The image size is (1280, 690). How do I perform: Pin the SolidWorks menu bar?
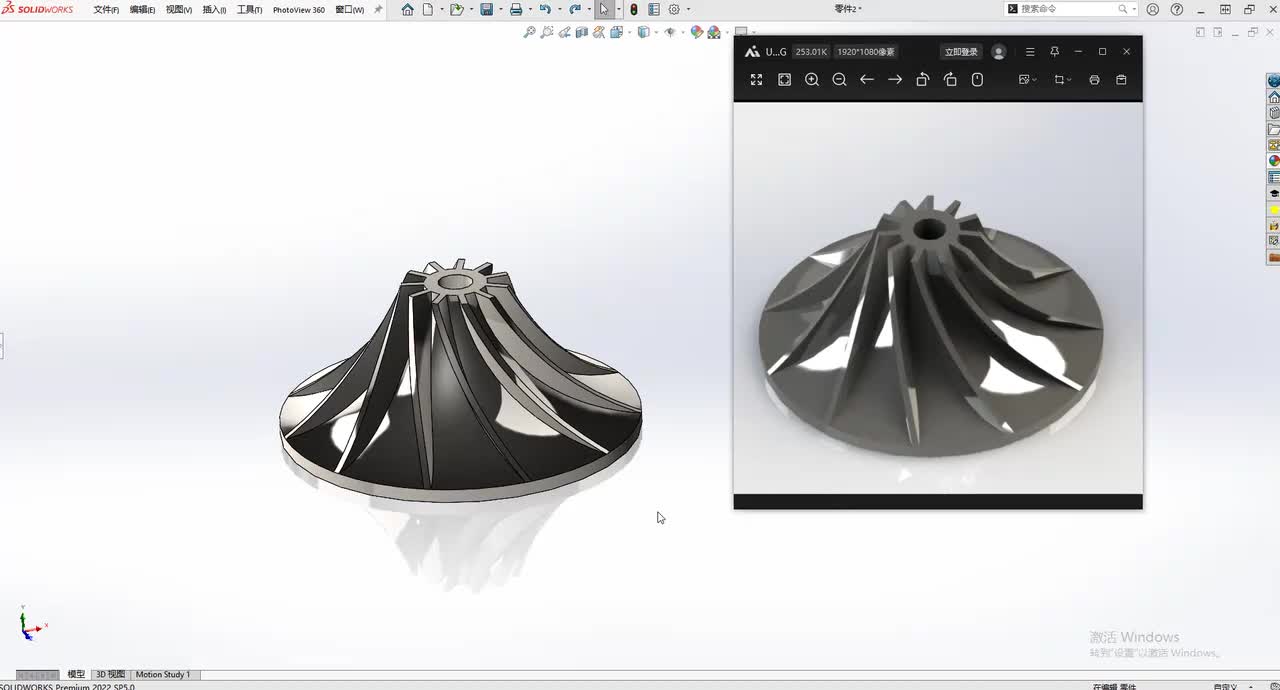[x=378, y=10]
